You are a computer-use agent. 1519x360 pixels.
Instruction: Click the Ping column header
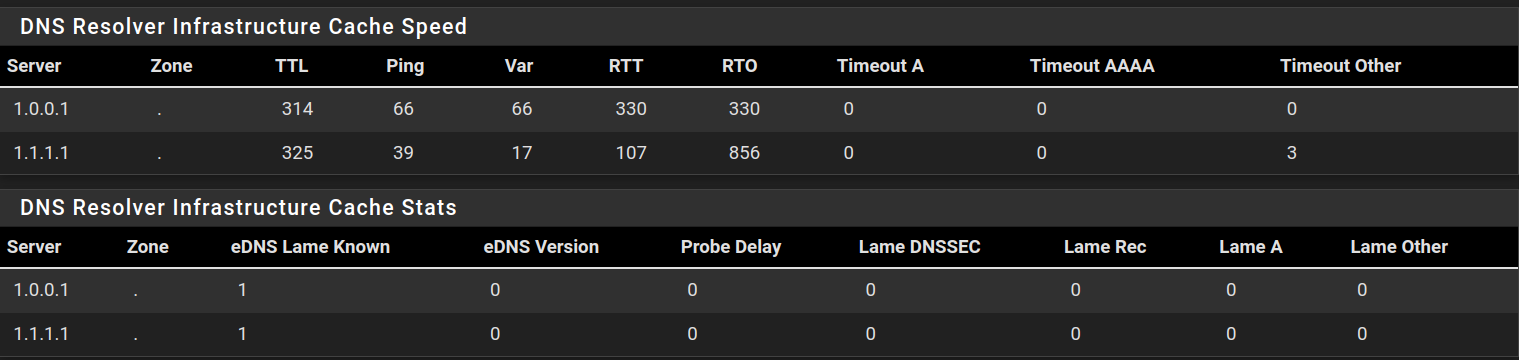pyautogui.click(x=405, y=66)
